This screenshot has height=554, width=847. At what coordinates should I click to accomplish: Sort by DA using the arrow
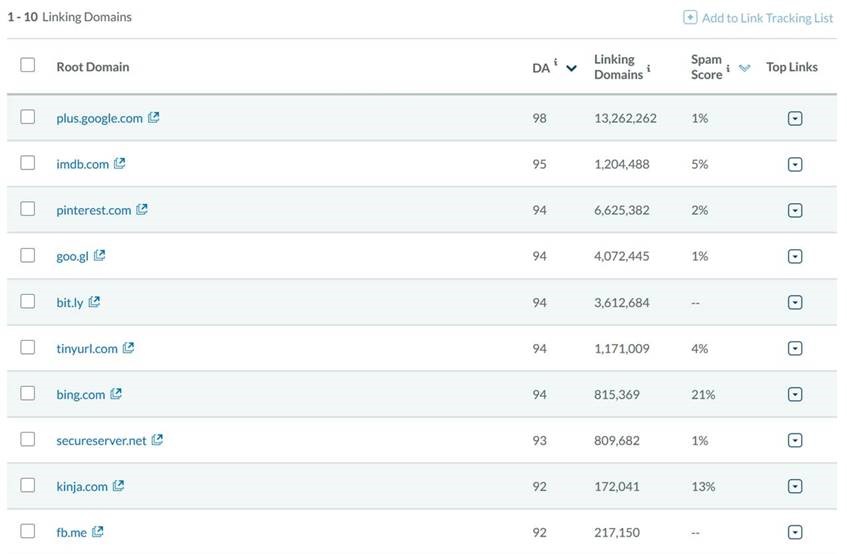click(571, 68)
